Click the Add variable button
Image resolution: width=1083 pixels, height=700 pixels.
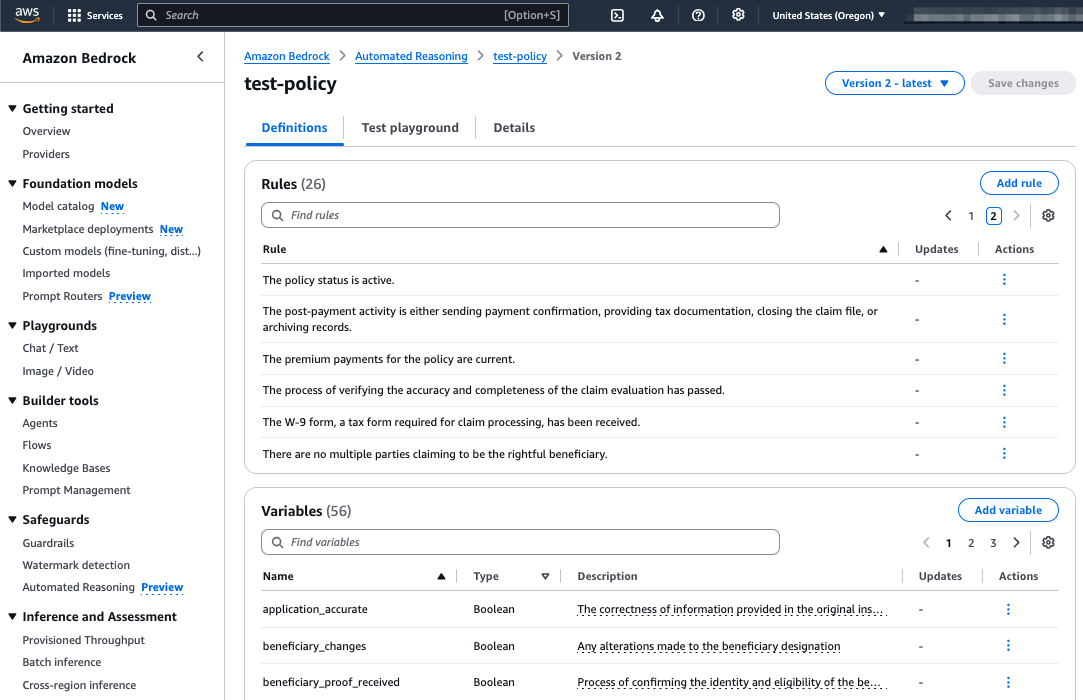(1008, 510)
